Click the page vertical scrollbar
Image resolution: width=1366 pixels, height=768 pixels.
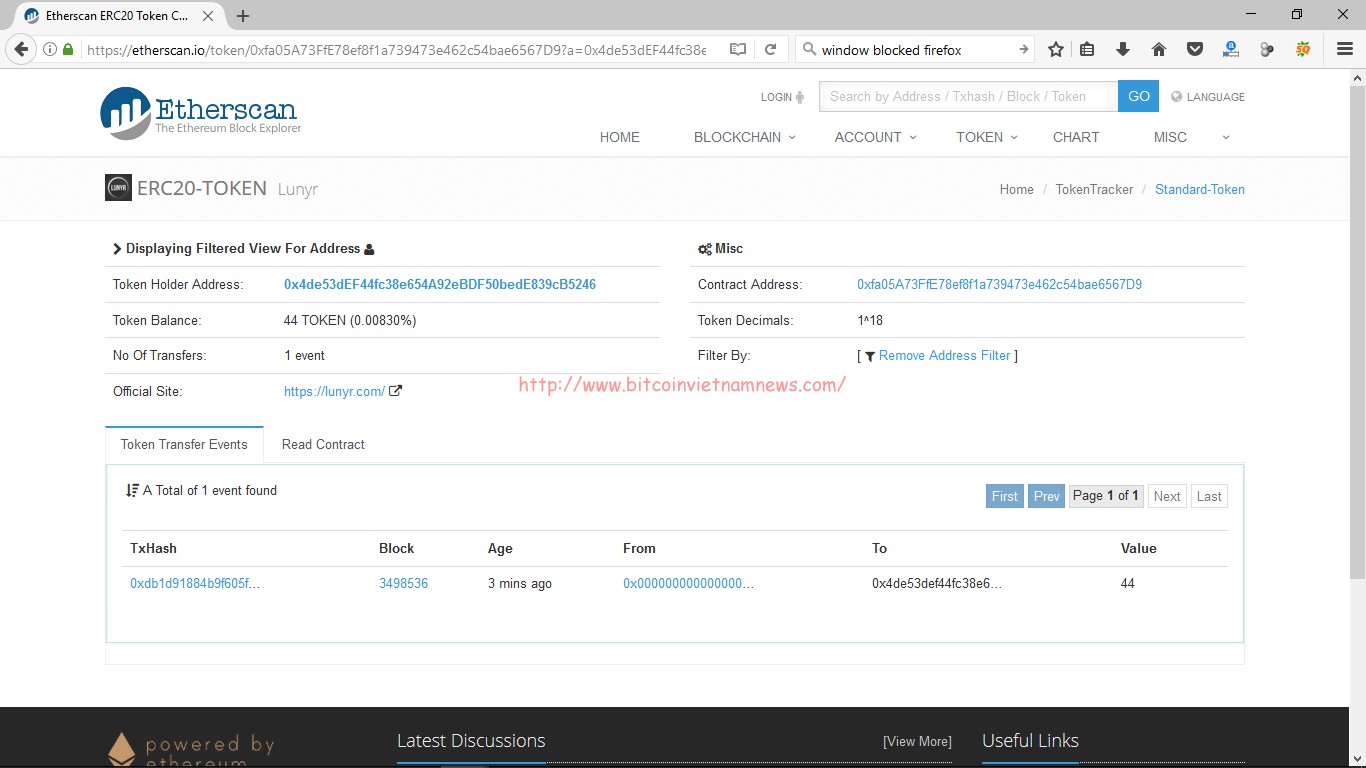point(1357,330)
